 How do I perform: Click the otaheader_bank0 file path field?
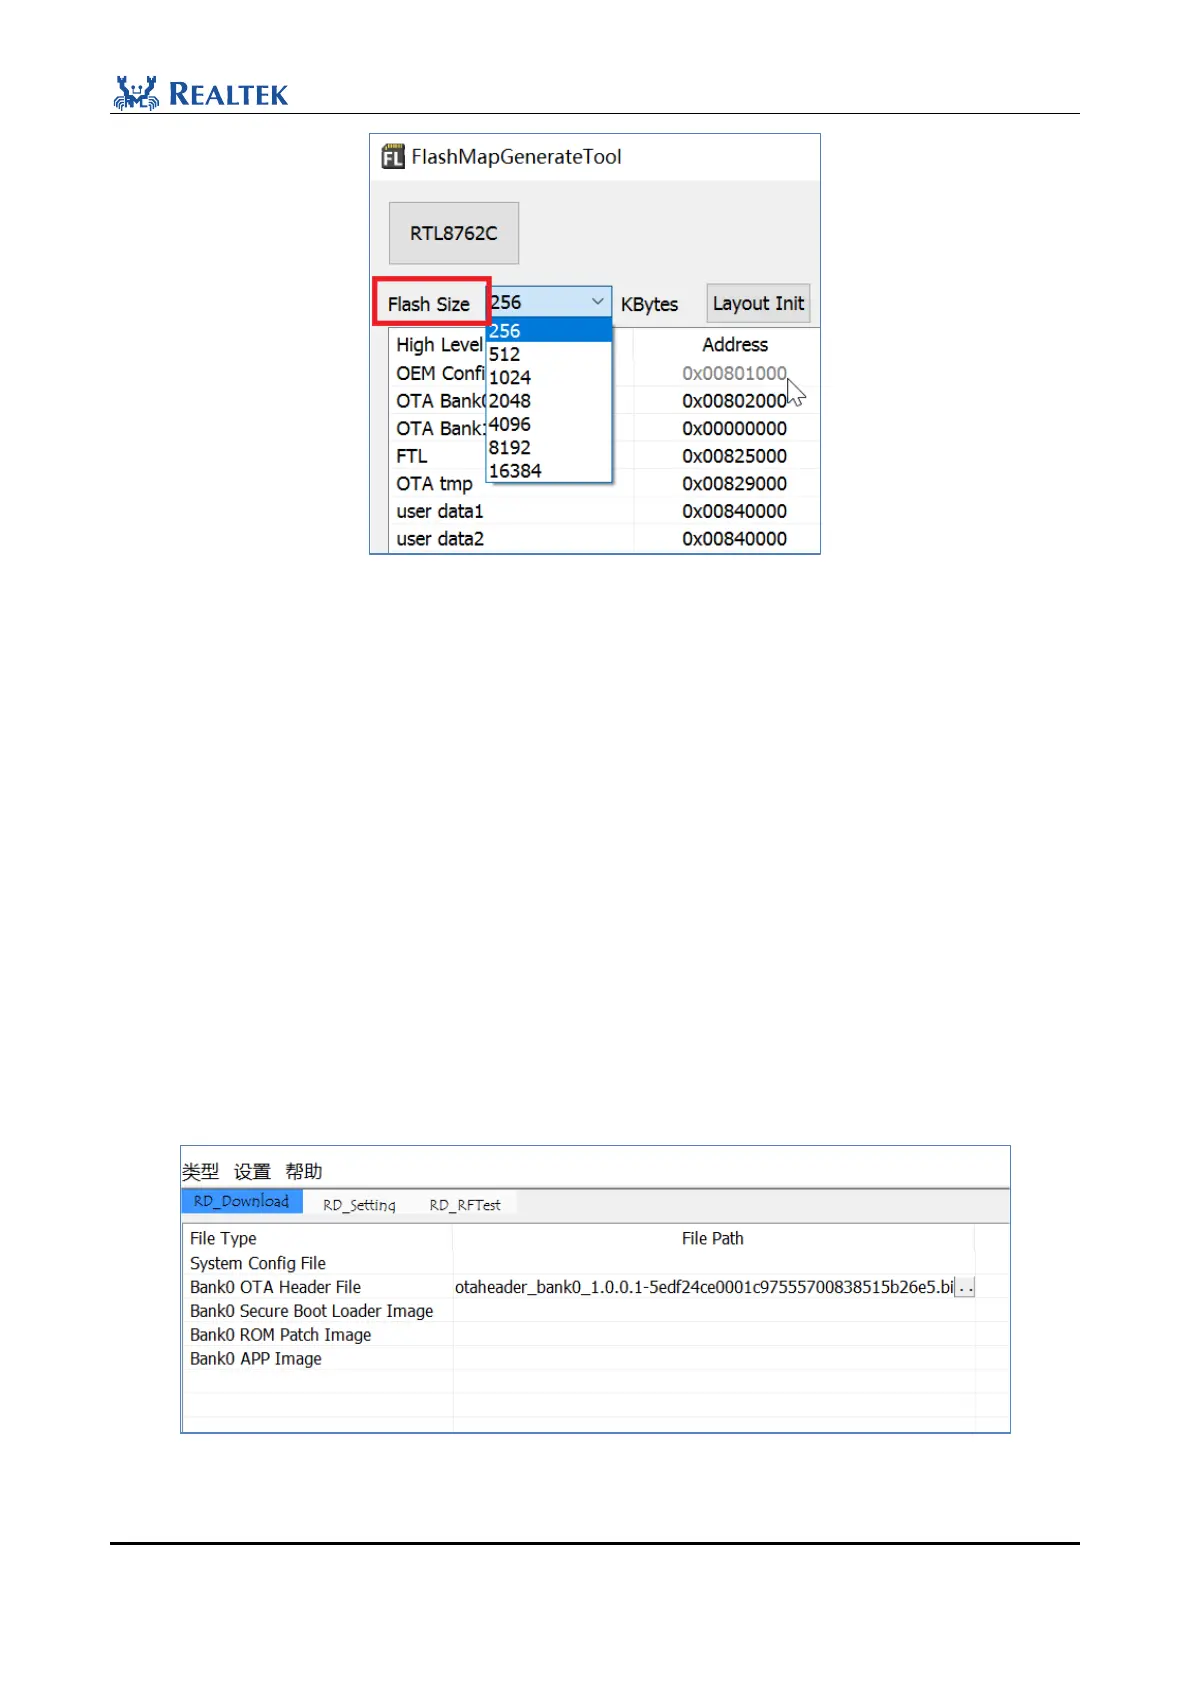pos(704,1287)
